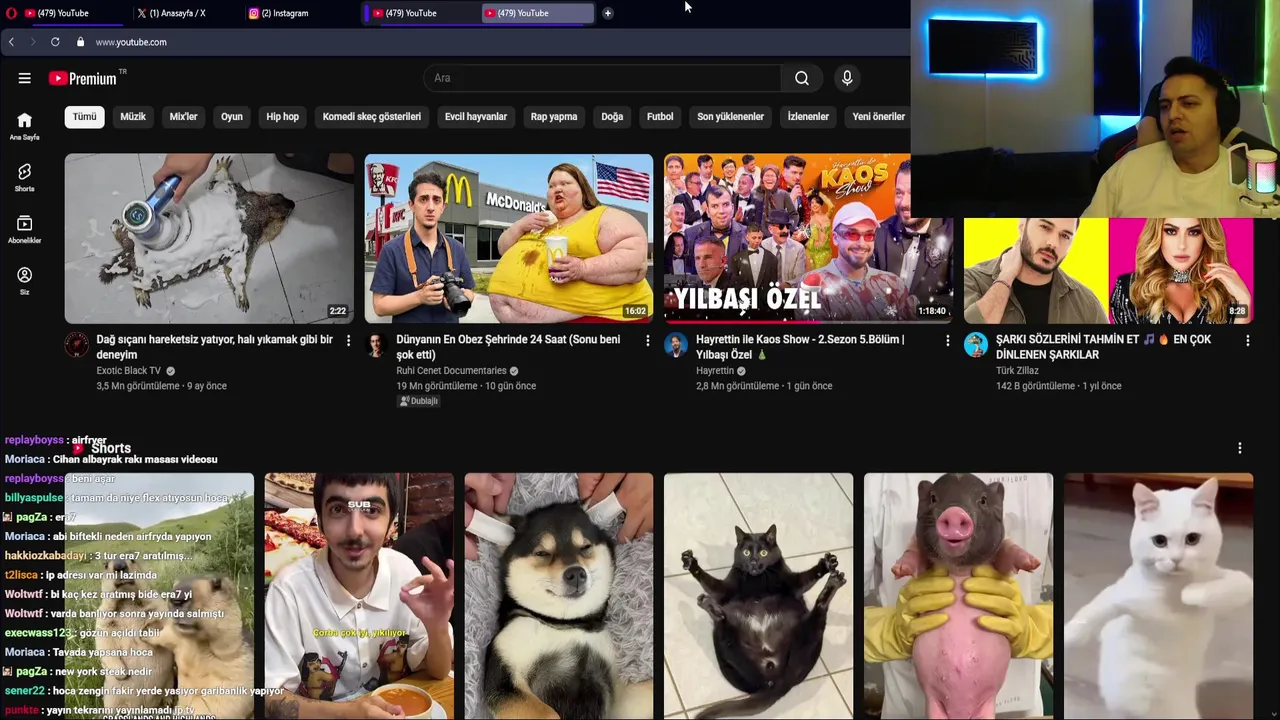Select the Futbol filter chip
The image size is (1280, 720).
[x=660, y=117]
